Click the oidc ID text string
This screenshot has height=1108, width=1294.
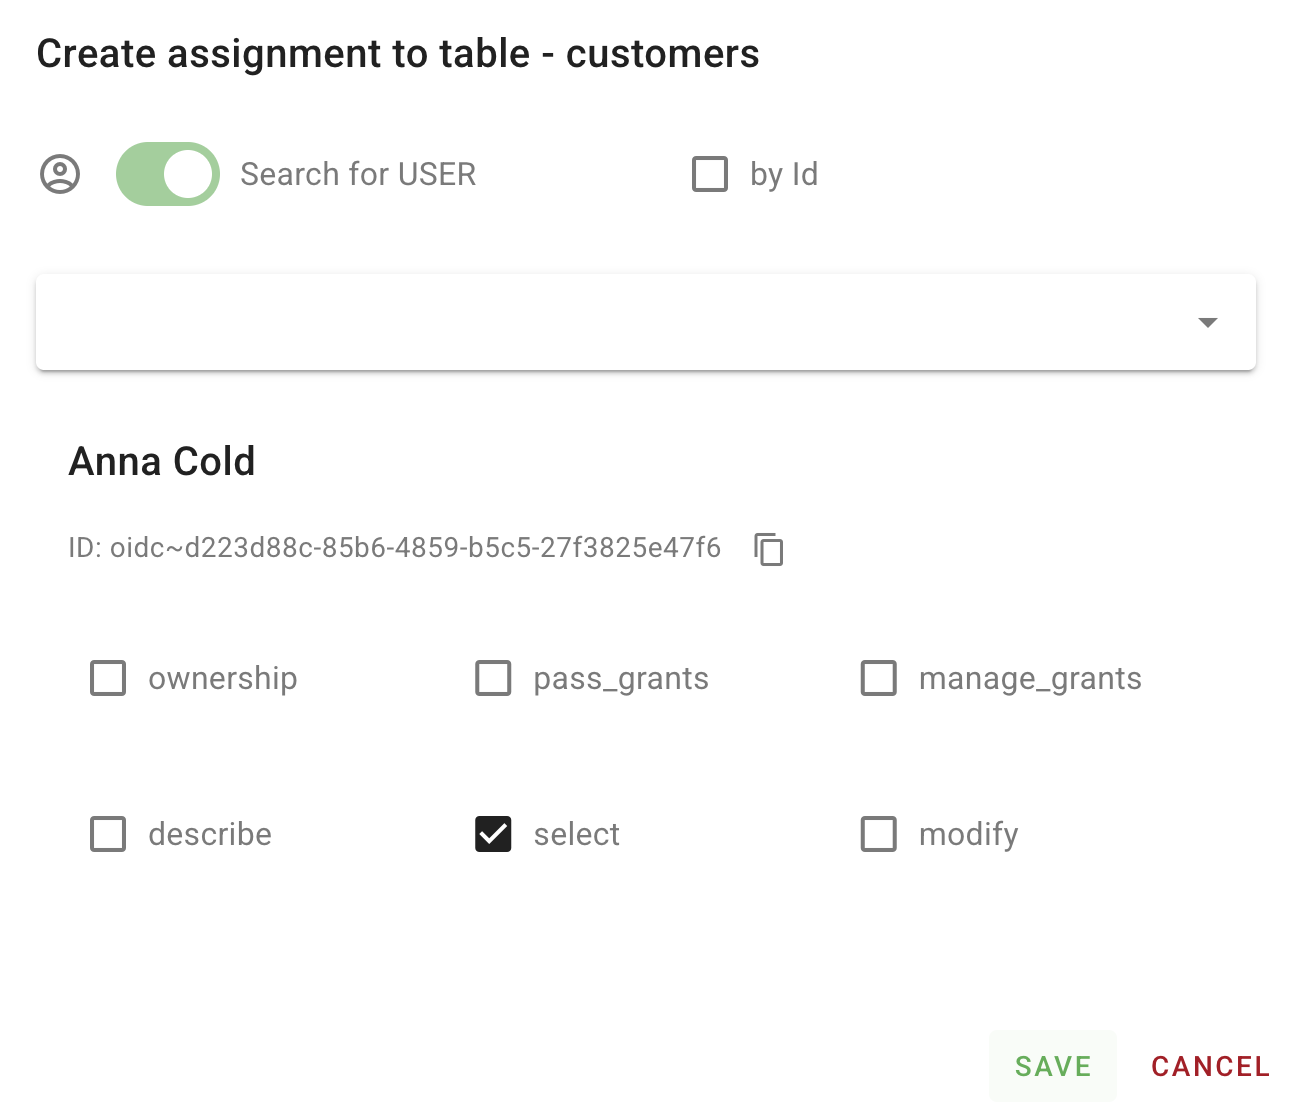(395, 548)
